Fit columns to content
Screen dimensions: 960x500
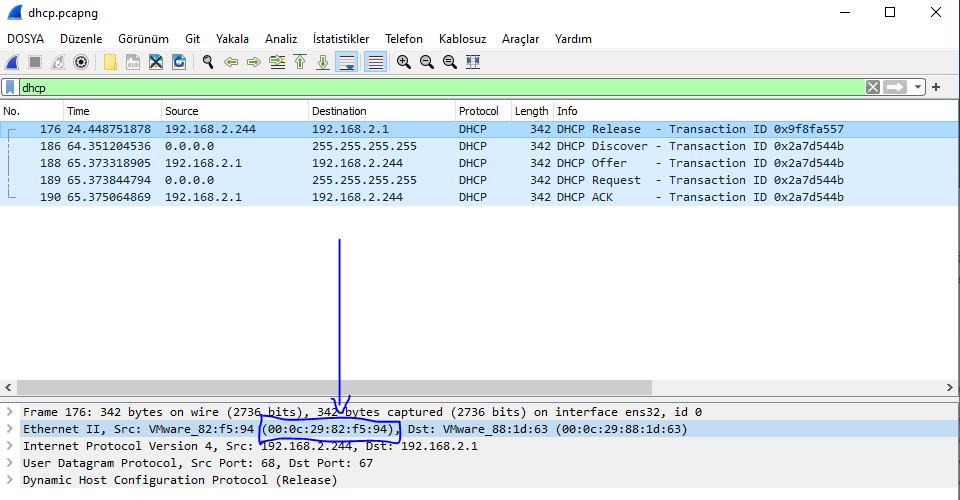473,62
